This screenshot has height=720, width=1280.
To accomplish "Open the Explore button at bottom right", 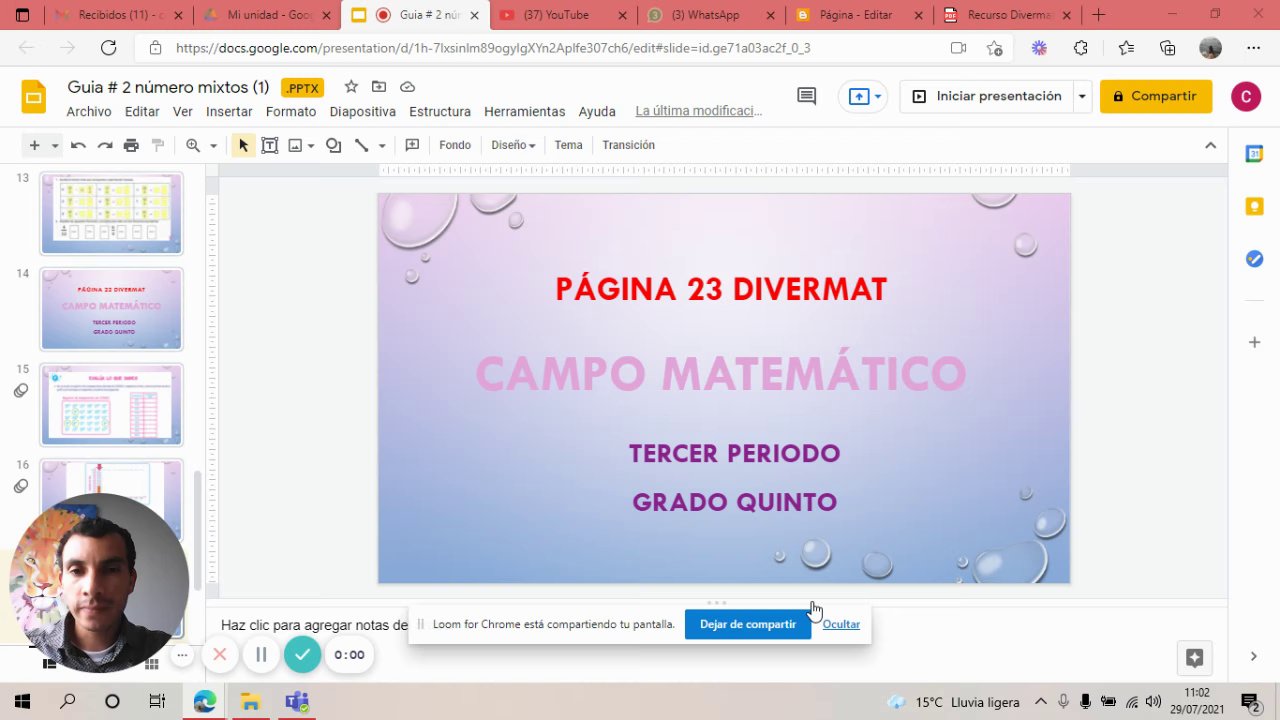I will [x=1194, y=657].
